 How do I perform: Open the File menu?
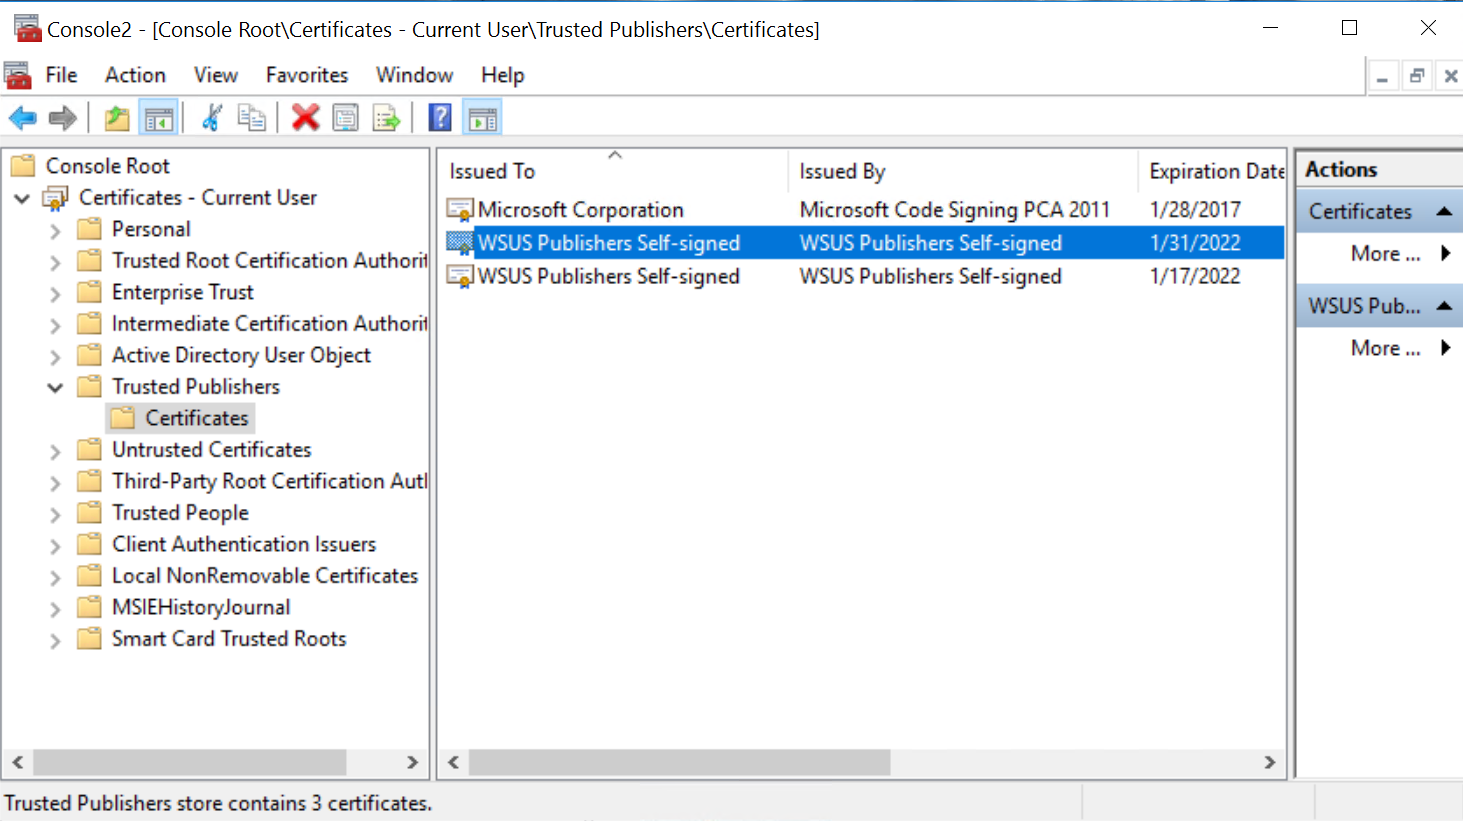point(61,75)
